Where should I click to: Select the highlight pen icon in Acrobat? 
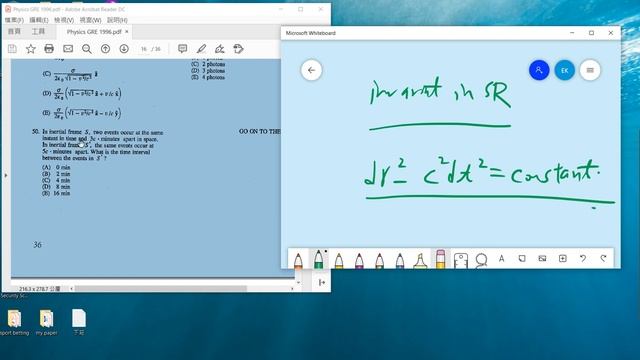coord(201,49)
